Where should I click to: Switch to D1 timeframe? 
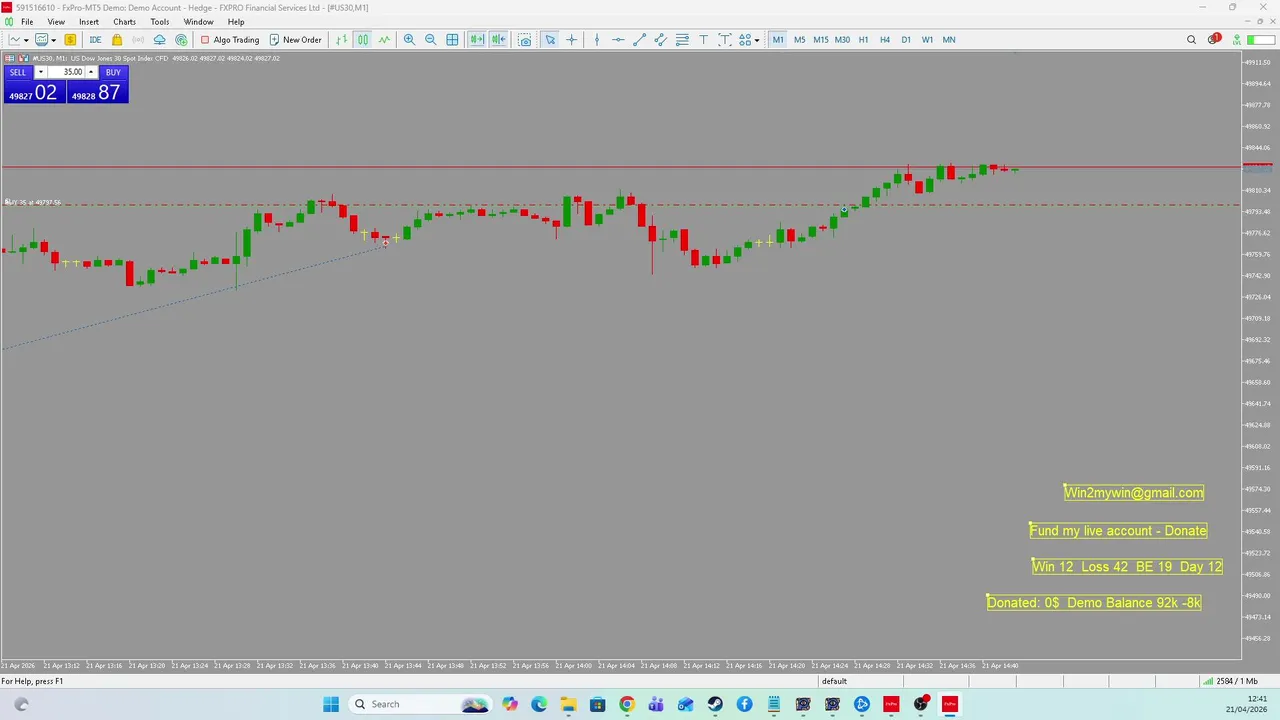coord(906,40)
